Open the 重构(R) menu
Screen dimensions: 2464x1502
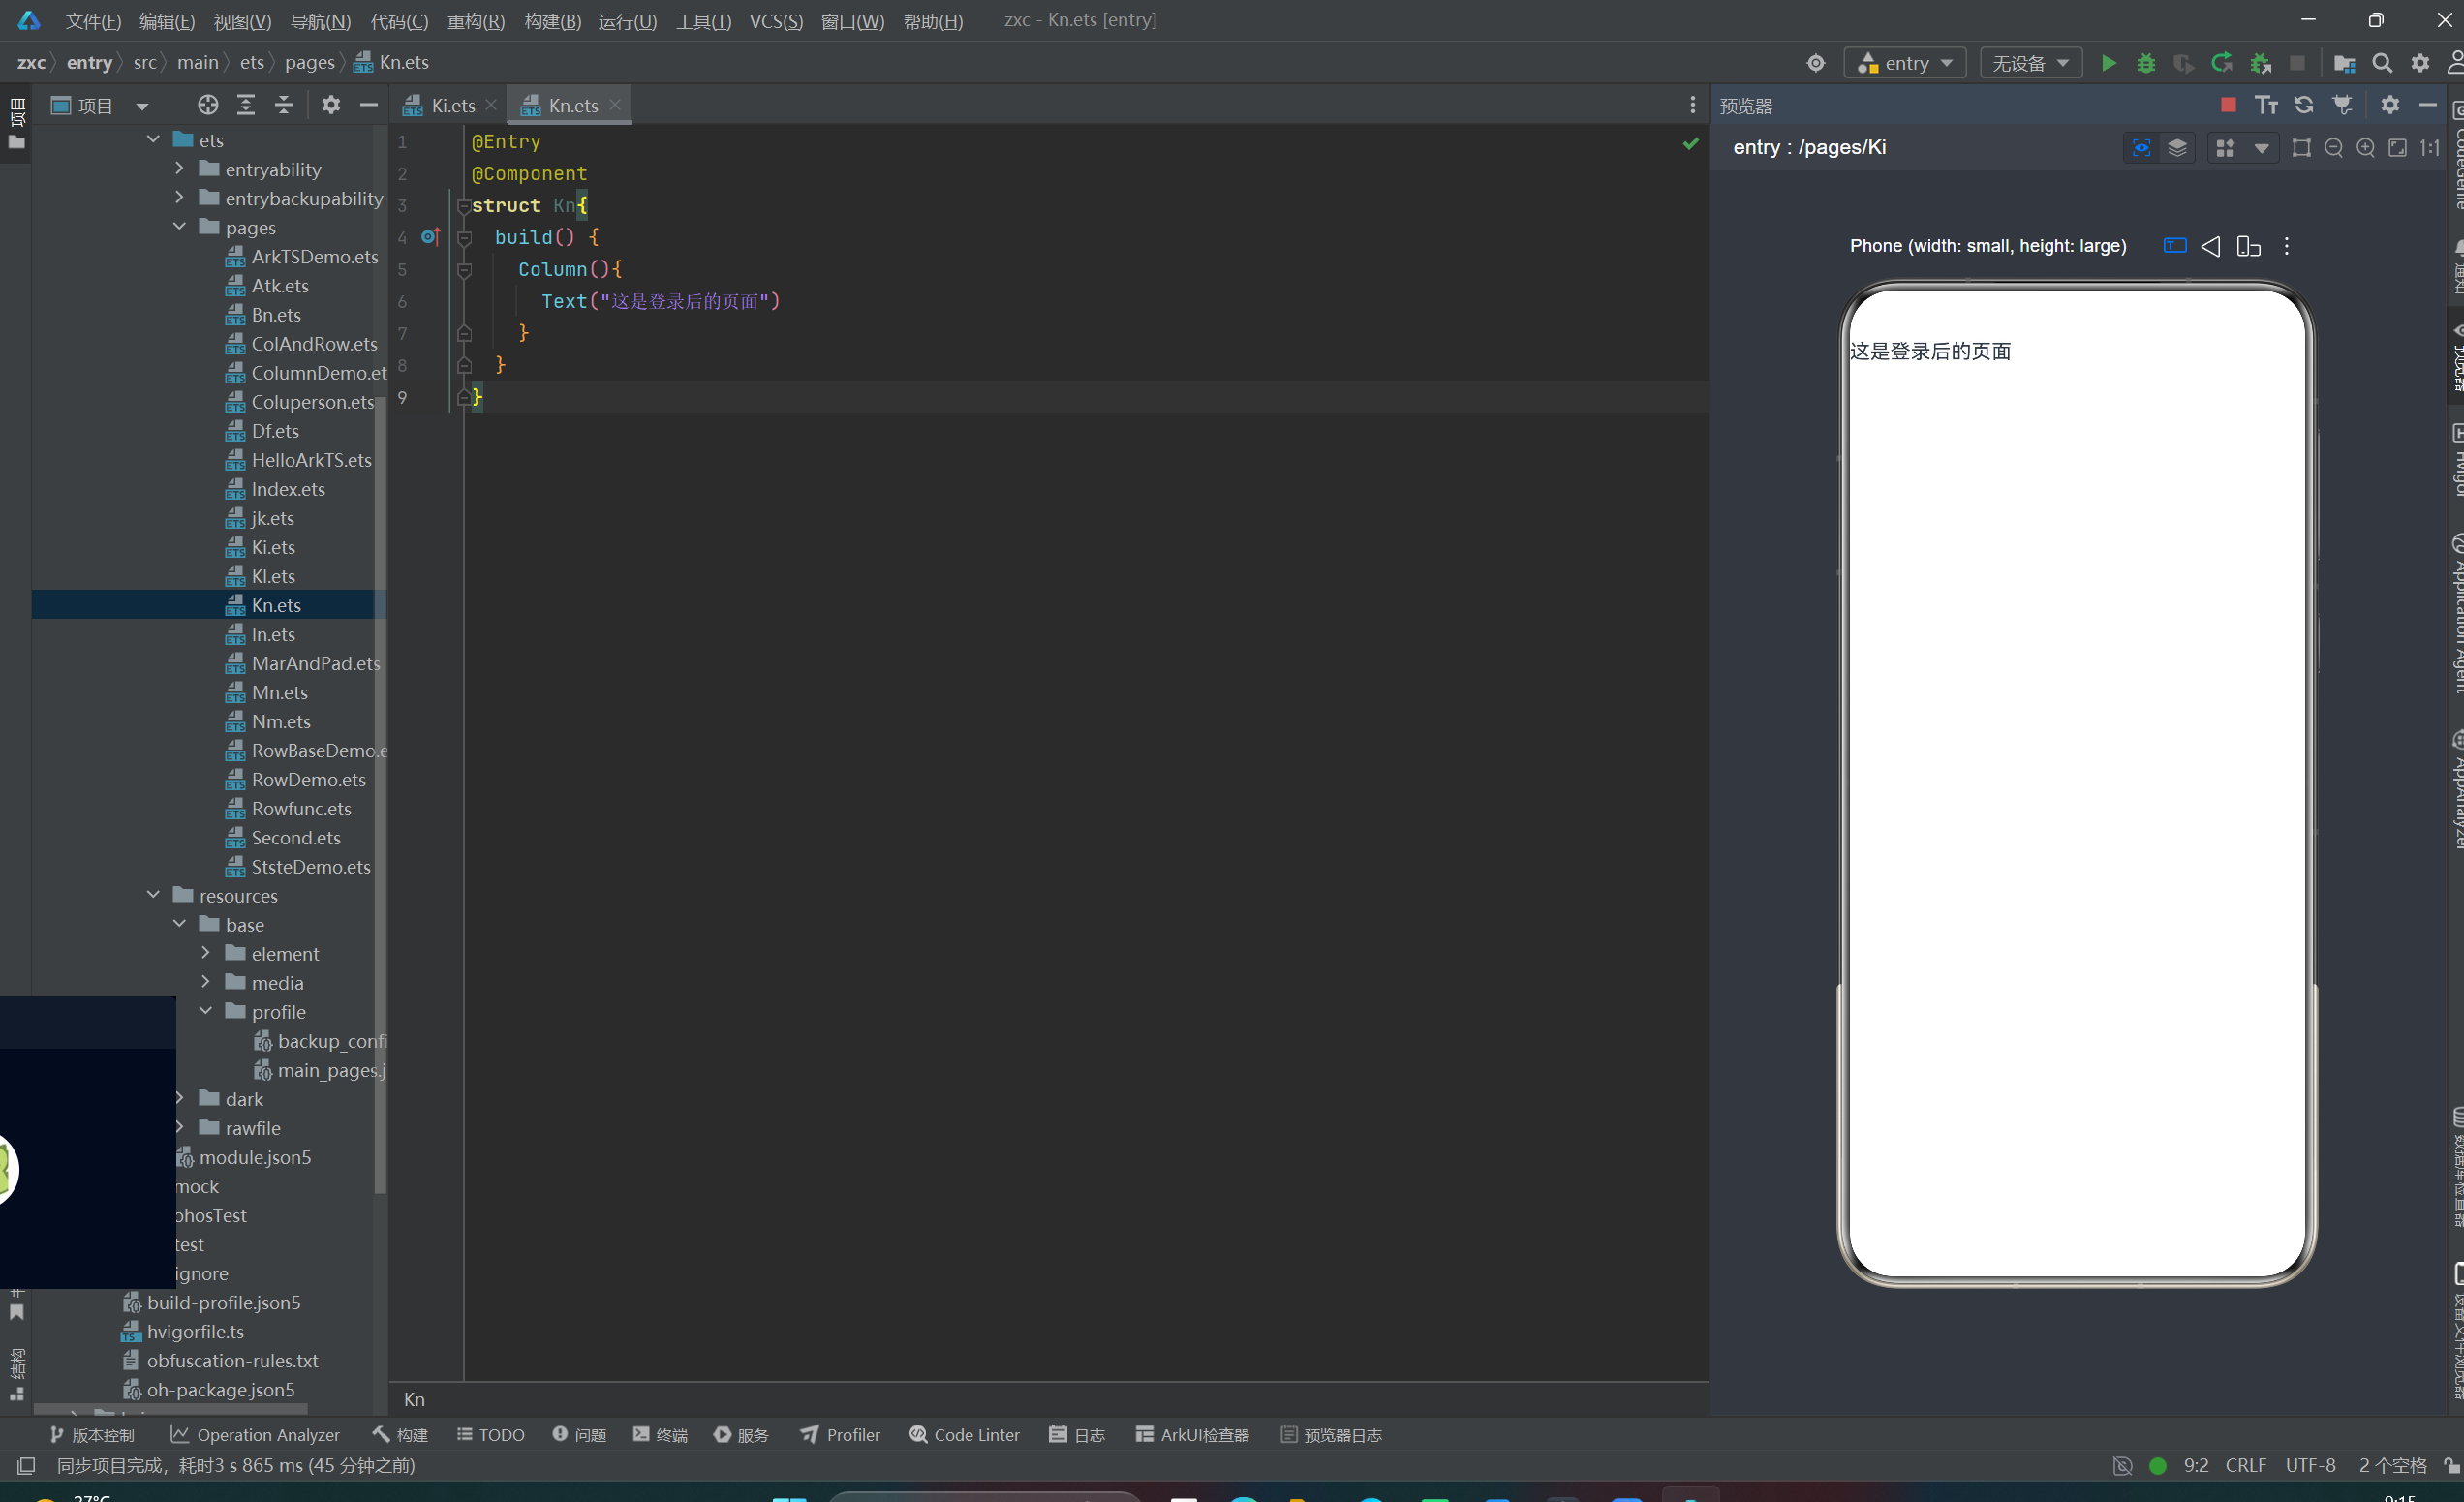(475, 21)
